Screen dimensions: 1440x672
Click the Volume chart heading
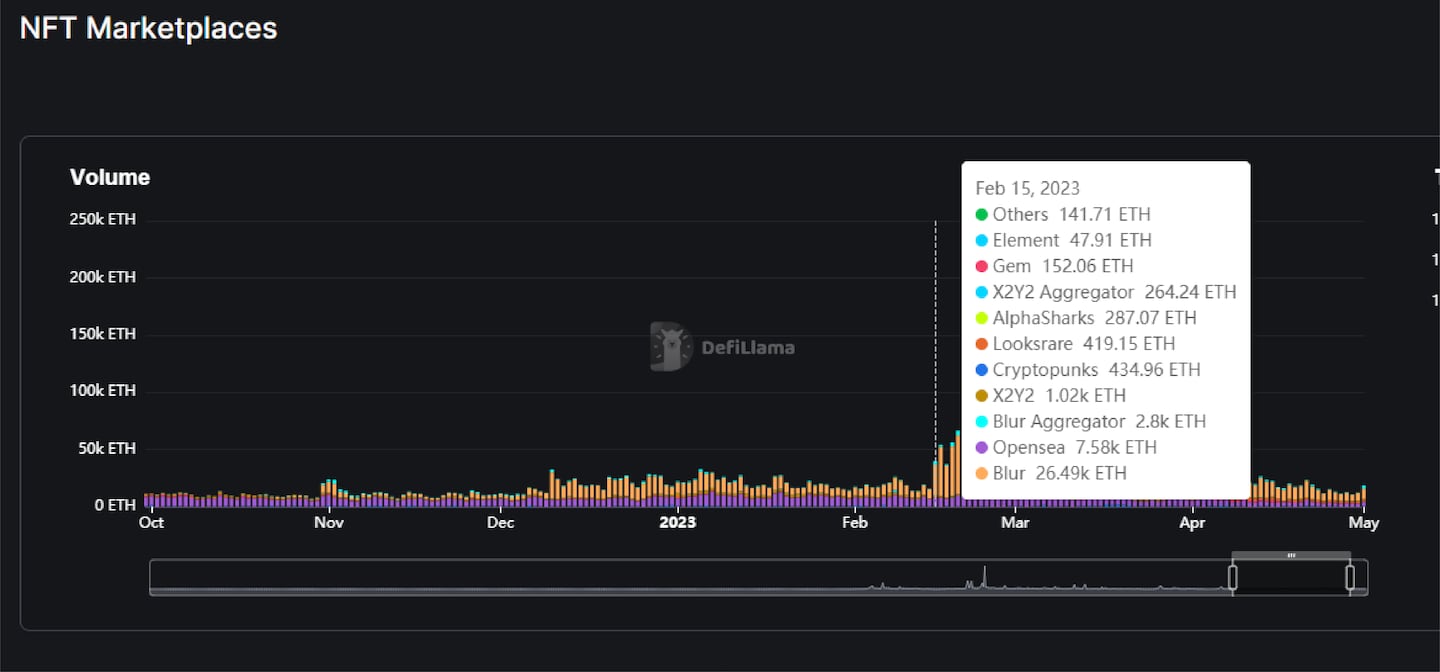coord(110,177)
